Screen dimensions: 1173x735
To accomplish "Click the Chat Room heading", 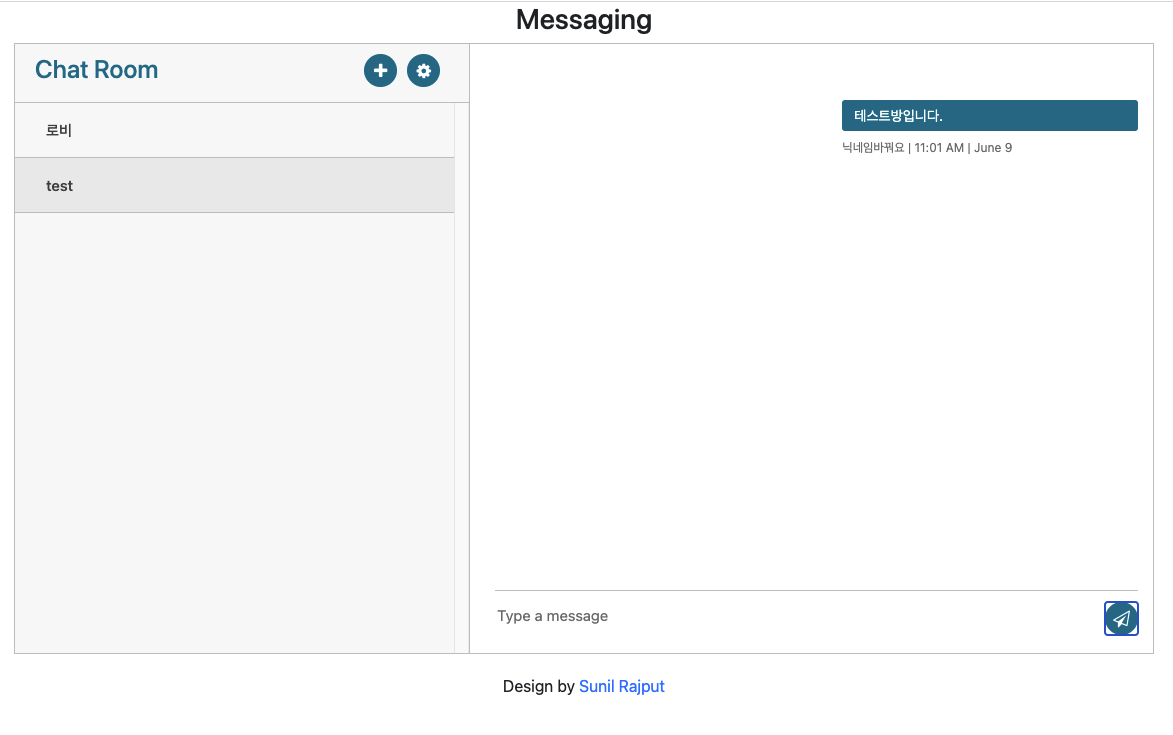I will 97,70.
